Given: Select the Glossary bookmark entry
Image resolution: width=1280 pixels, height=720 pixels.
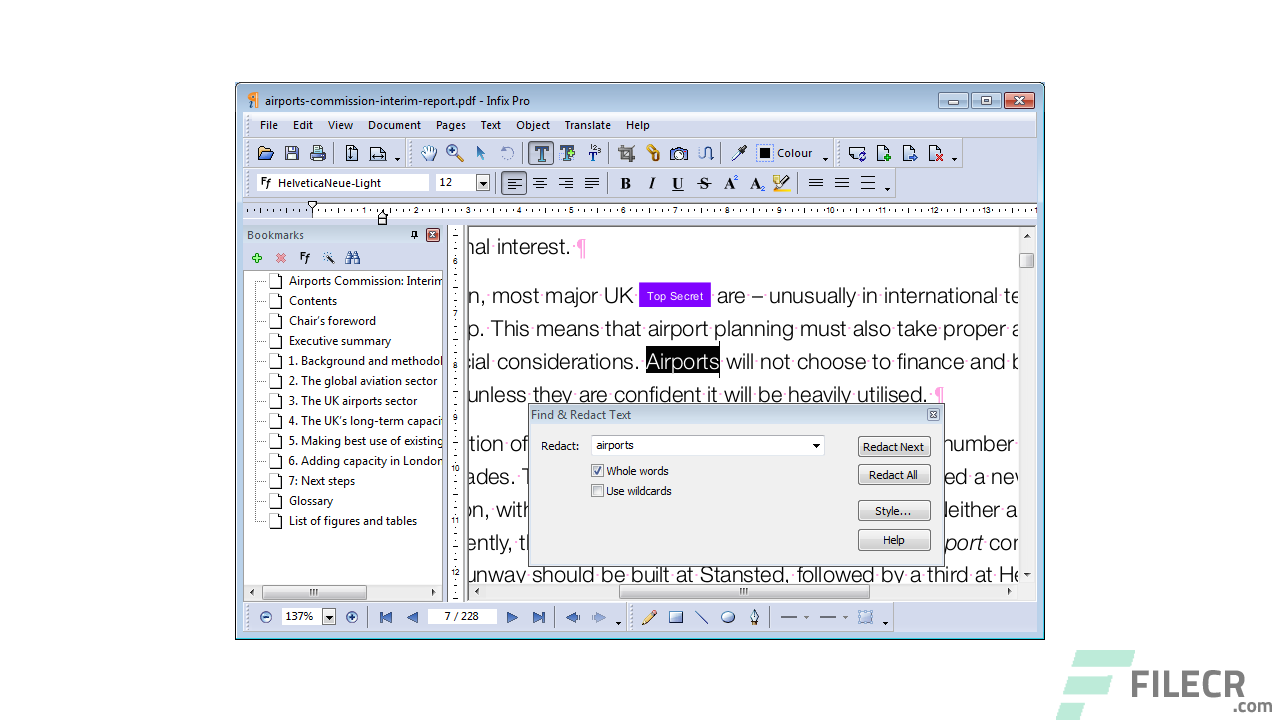Looking at the screenshot, I should [311, 500].
